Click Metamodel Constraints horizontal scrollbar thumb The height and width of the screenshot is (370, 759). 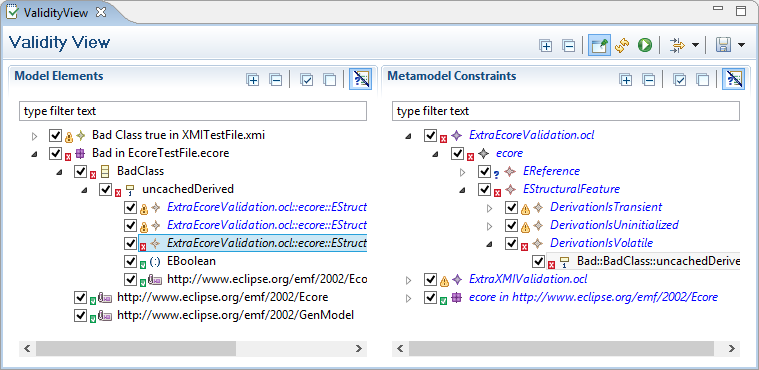561,348
